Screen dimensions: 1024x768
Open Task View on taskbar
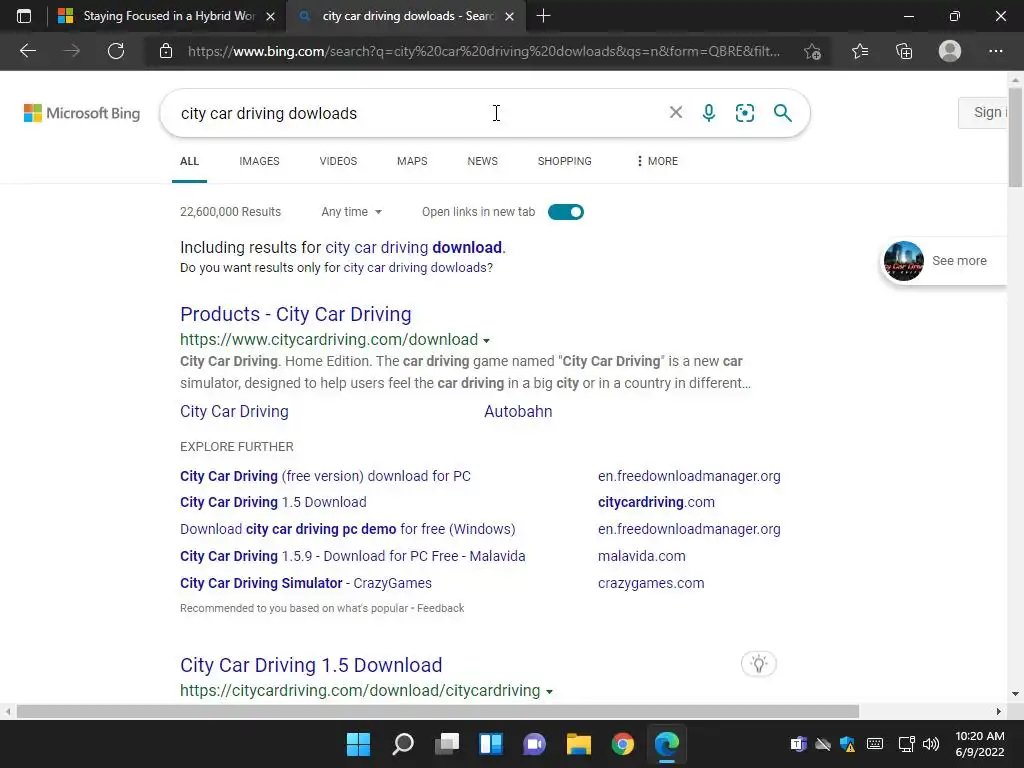pos(447,744)
